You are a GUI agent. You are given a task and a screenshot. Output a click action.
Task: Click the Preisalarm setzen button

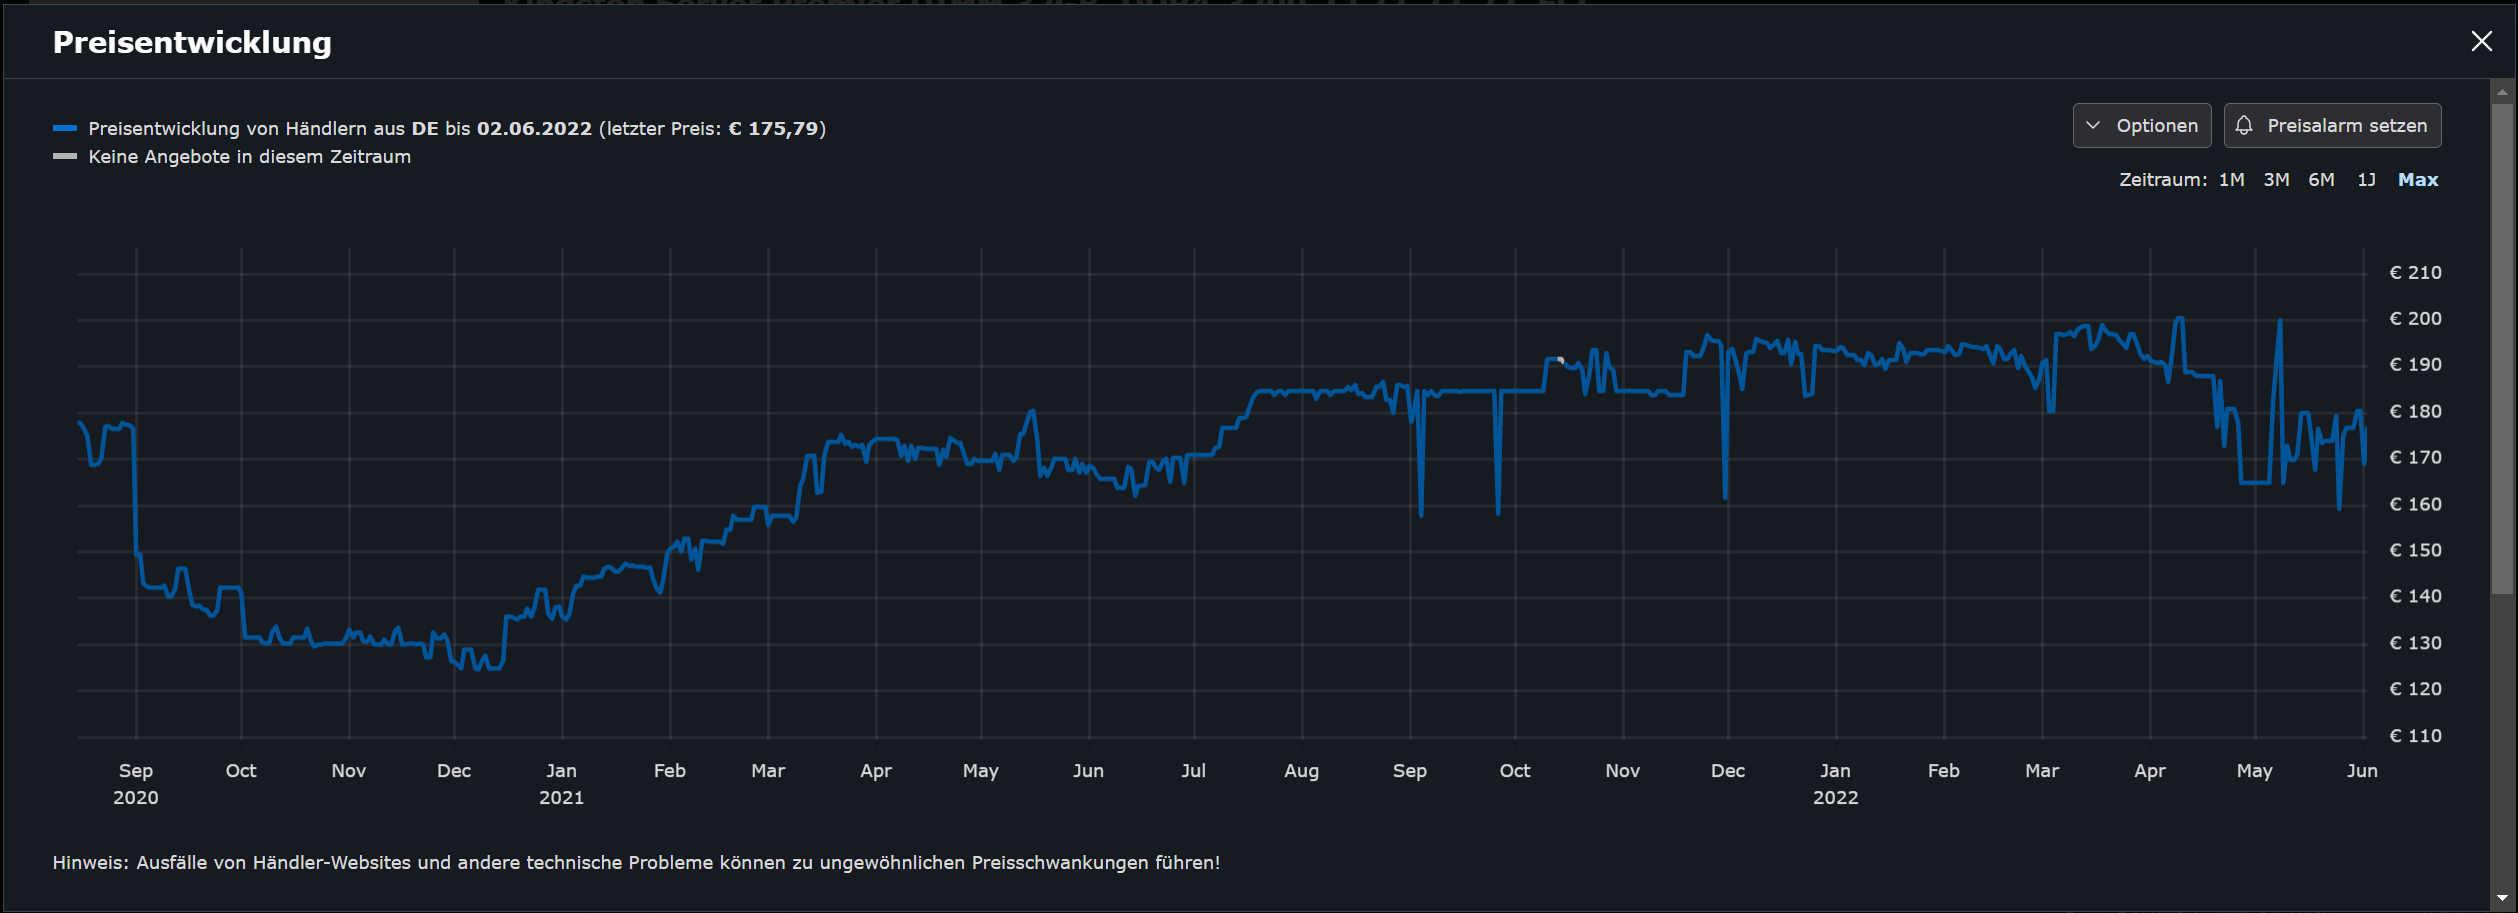coord(2332,126)
